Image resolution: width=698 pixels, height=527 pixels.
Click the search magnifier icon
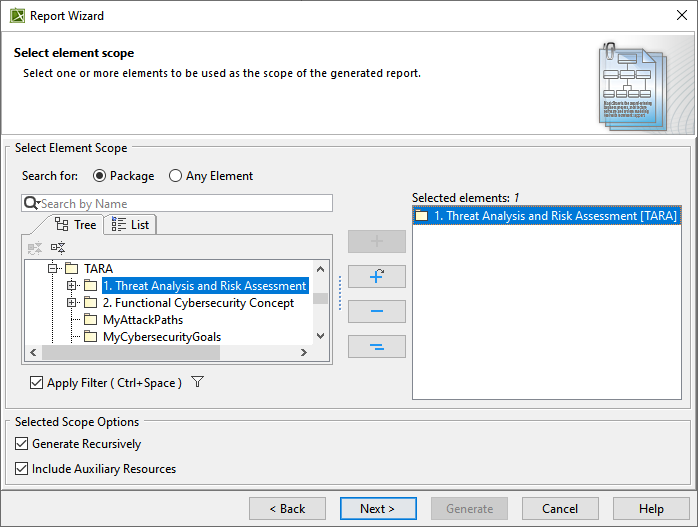click(x=31, y=203)
